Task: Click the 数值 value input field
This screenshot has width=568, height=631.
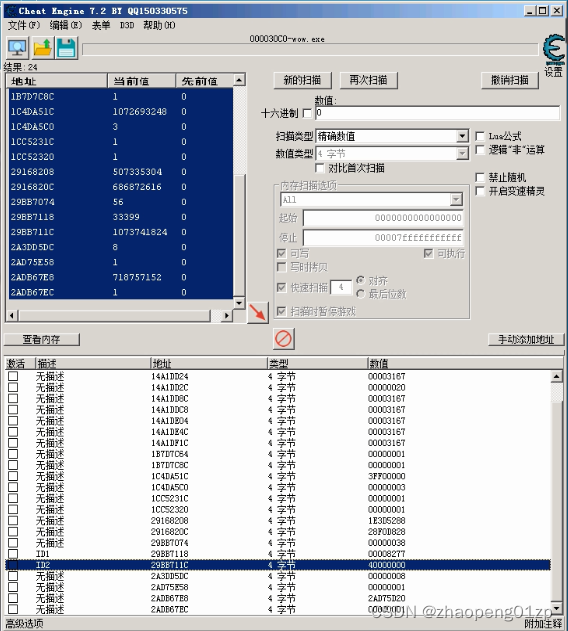Action: (438, 113)
